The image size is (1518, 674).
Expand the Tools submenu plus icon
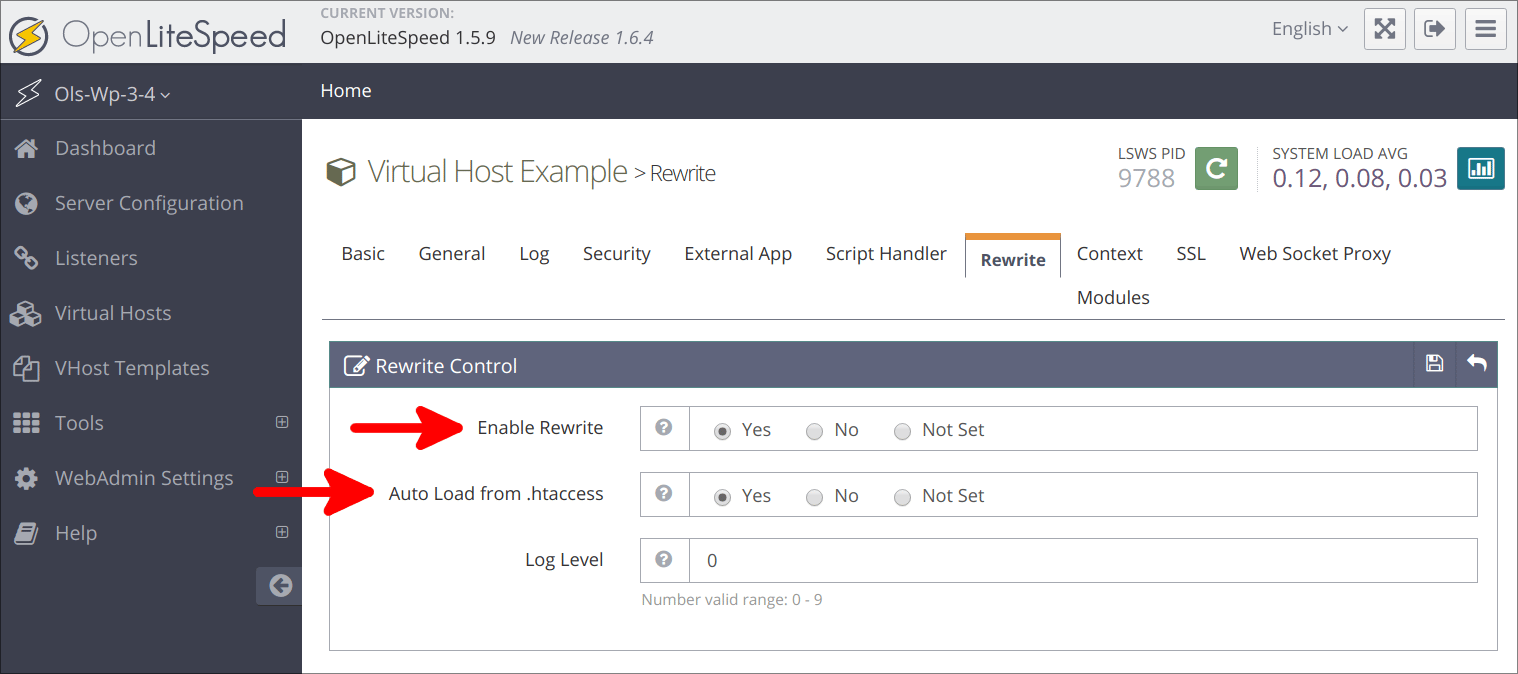pyautogui.click(x=282, y=422)
